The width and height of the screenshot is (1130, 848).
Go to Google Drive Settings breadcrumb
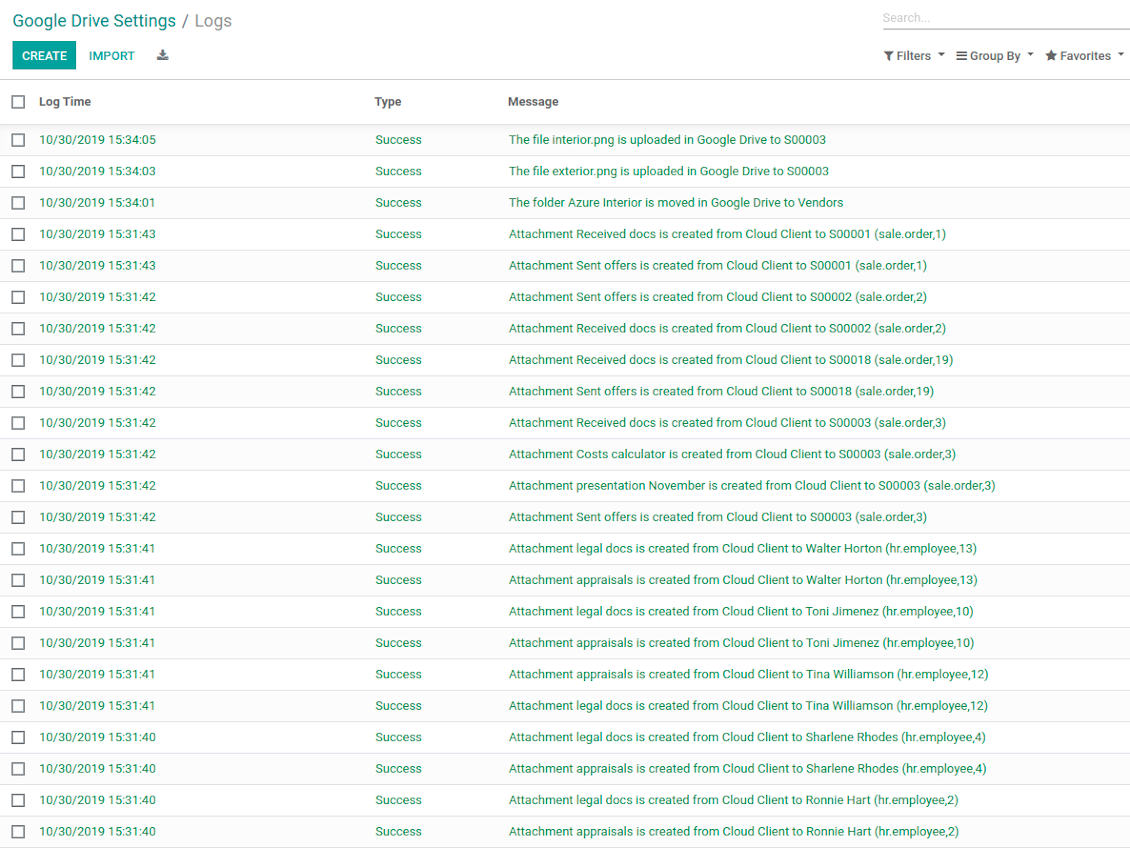click(94, 21)
